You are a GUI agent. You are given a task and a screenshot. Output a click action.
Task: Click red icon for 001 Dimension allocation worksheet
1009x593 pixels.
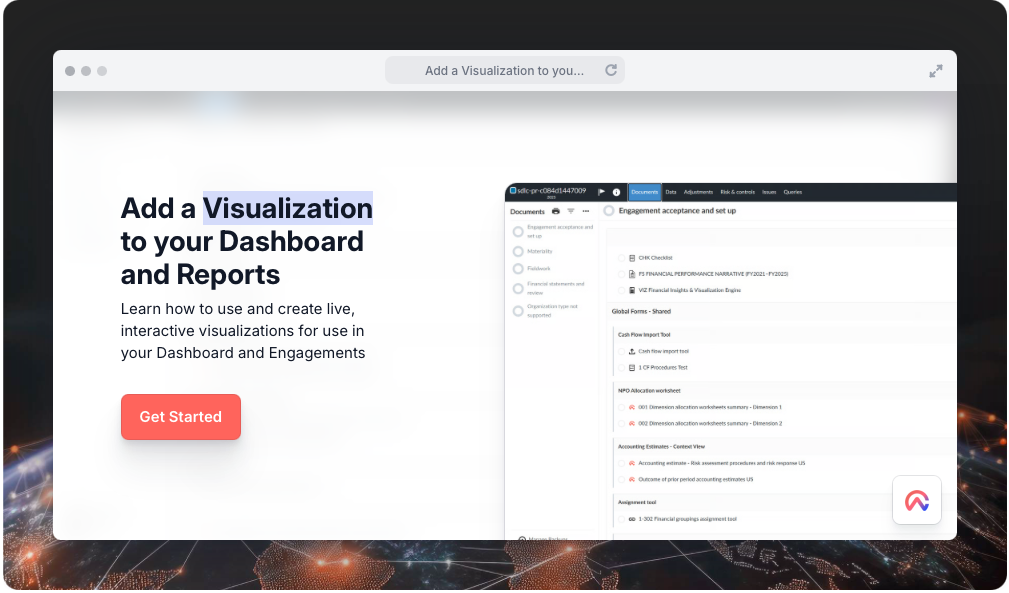632,407
